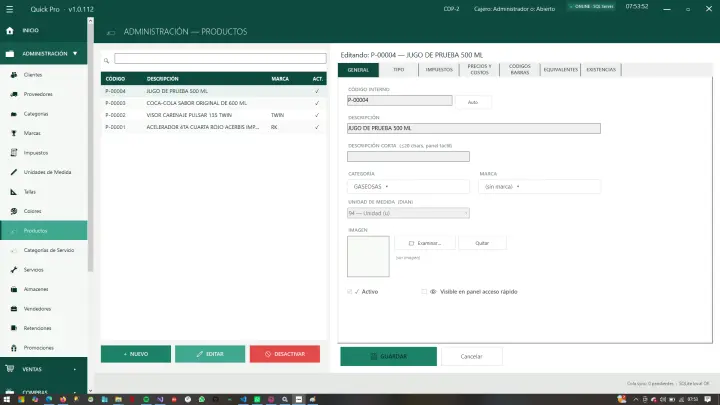Switch to the Impuestos tab

click(439, 70)
